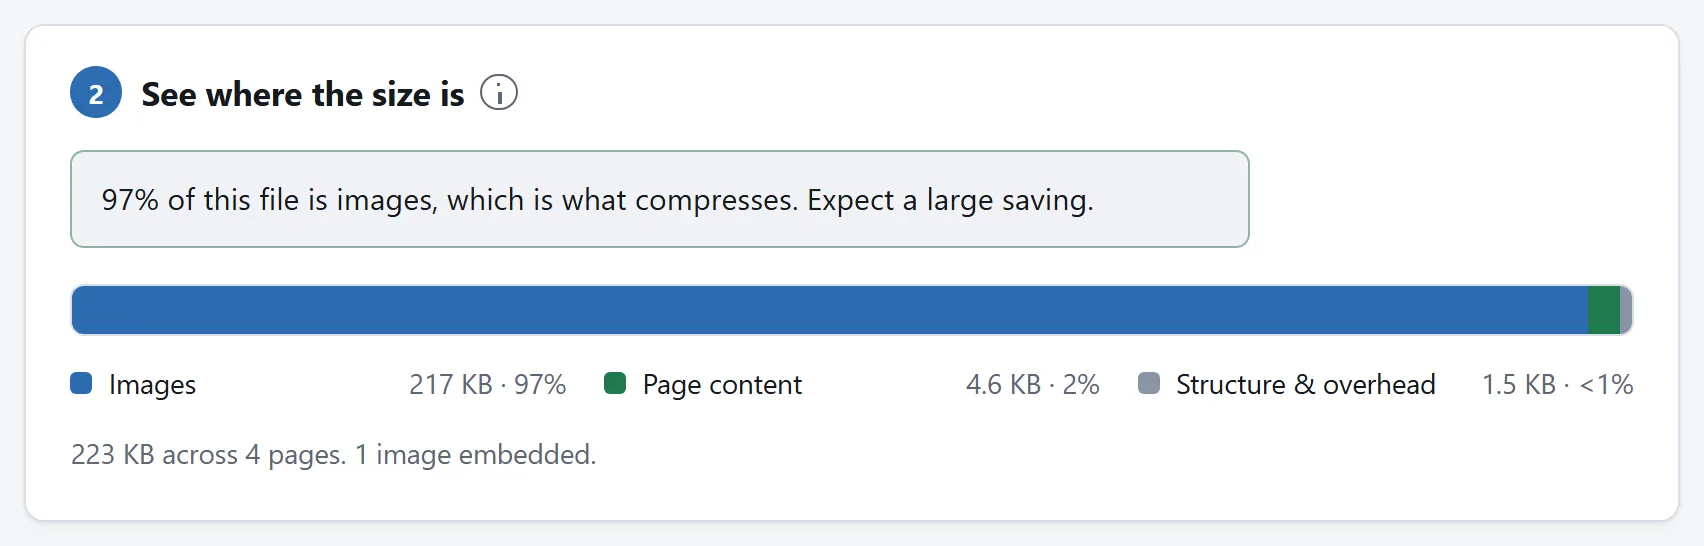1704x546 pixels.
Task: Click the "Expect a large saving" sentence
Action: point(950,200)
